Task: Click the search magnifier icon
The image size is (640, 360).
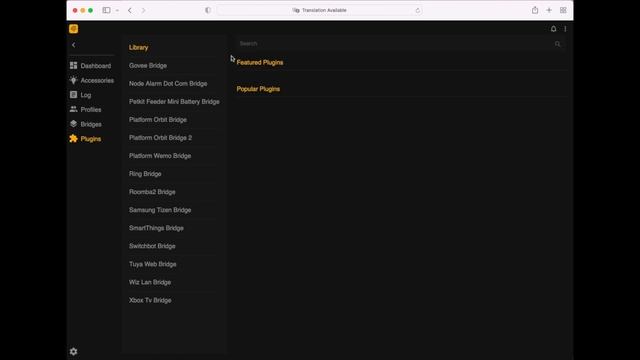Action: (558, 44)
